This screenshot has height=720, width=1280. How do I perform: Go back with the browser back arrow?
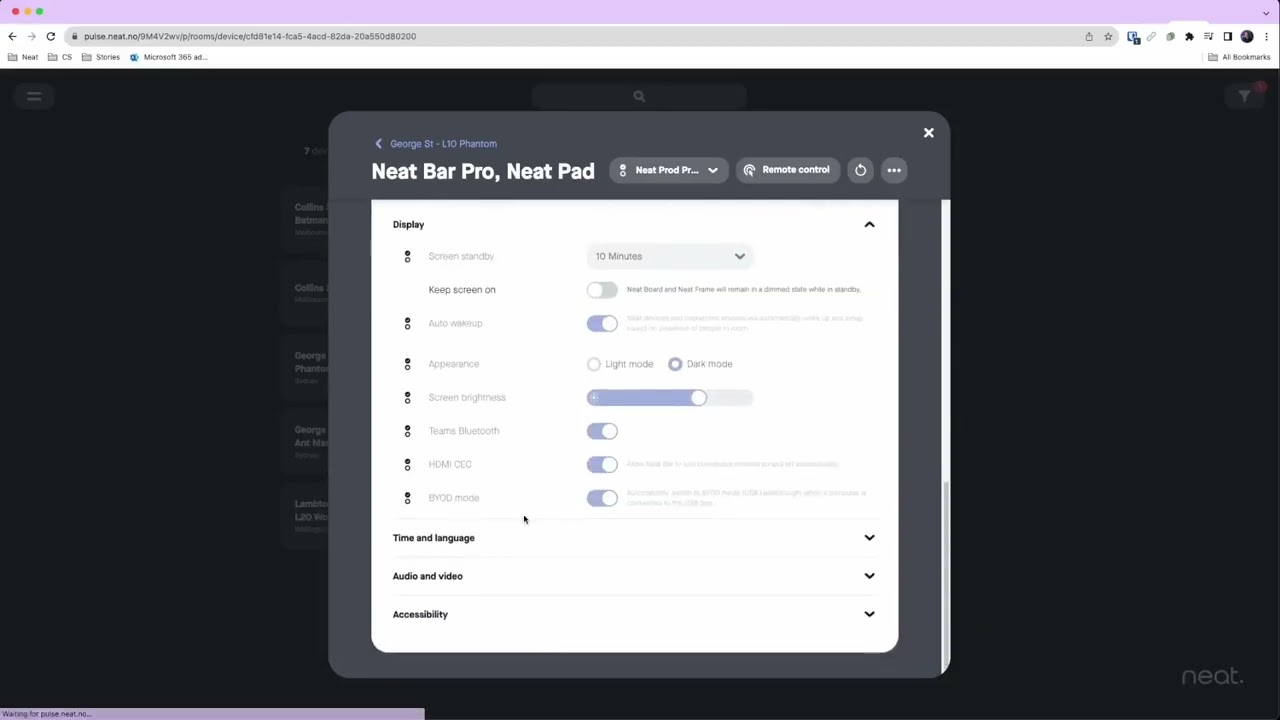tap(12, 36)
